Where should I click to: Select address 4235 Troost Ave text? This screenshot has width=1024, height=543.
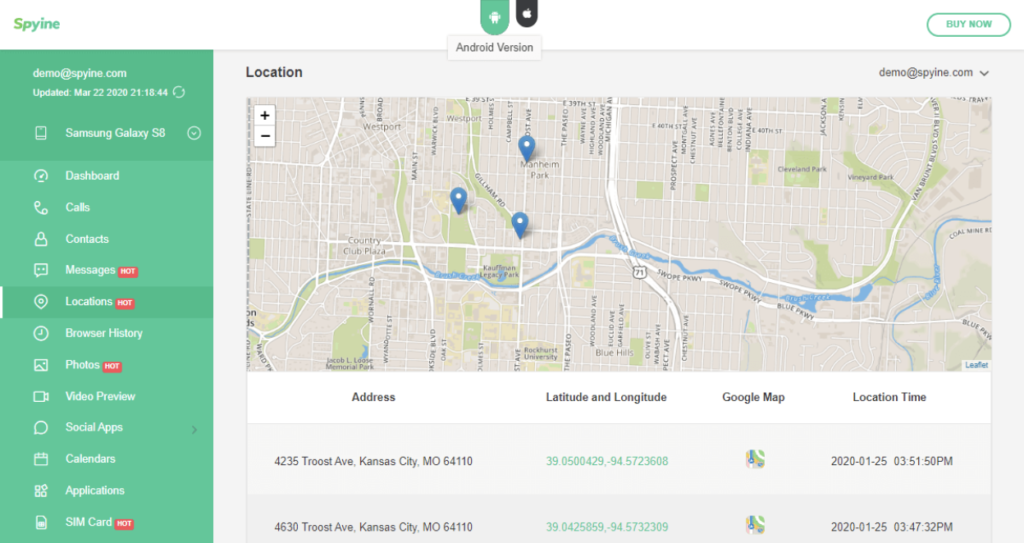click(x=373, y=461)
